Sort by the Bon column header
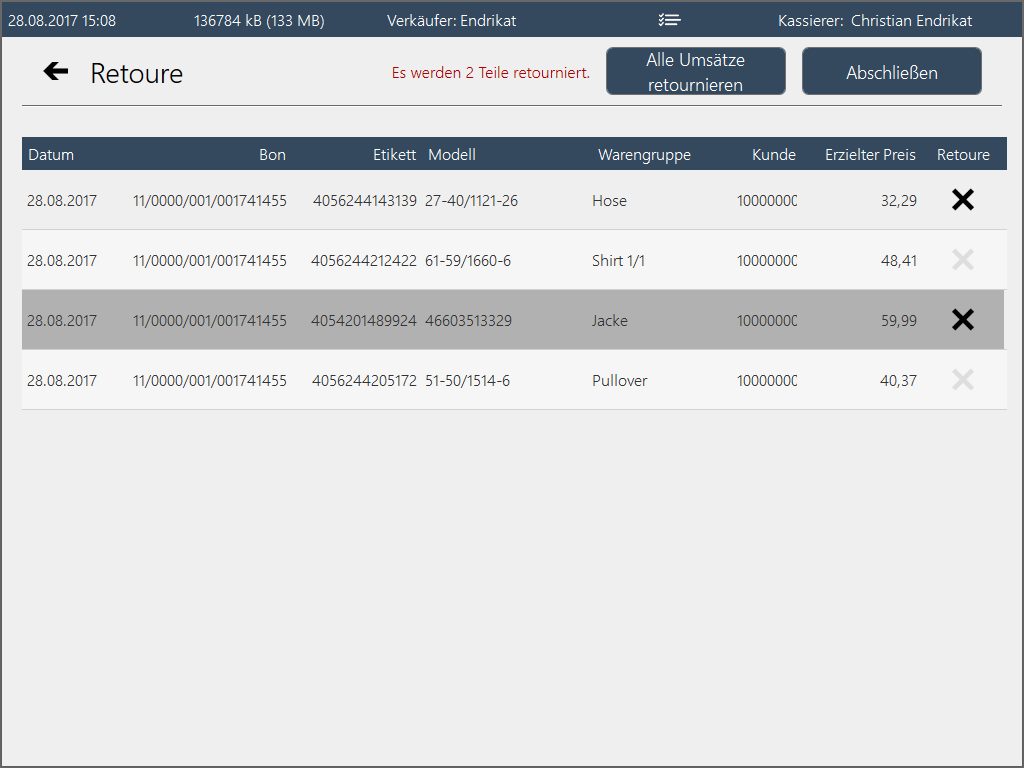Screen dimensions: 1024x768 click(272, 155)
